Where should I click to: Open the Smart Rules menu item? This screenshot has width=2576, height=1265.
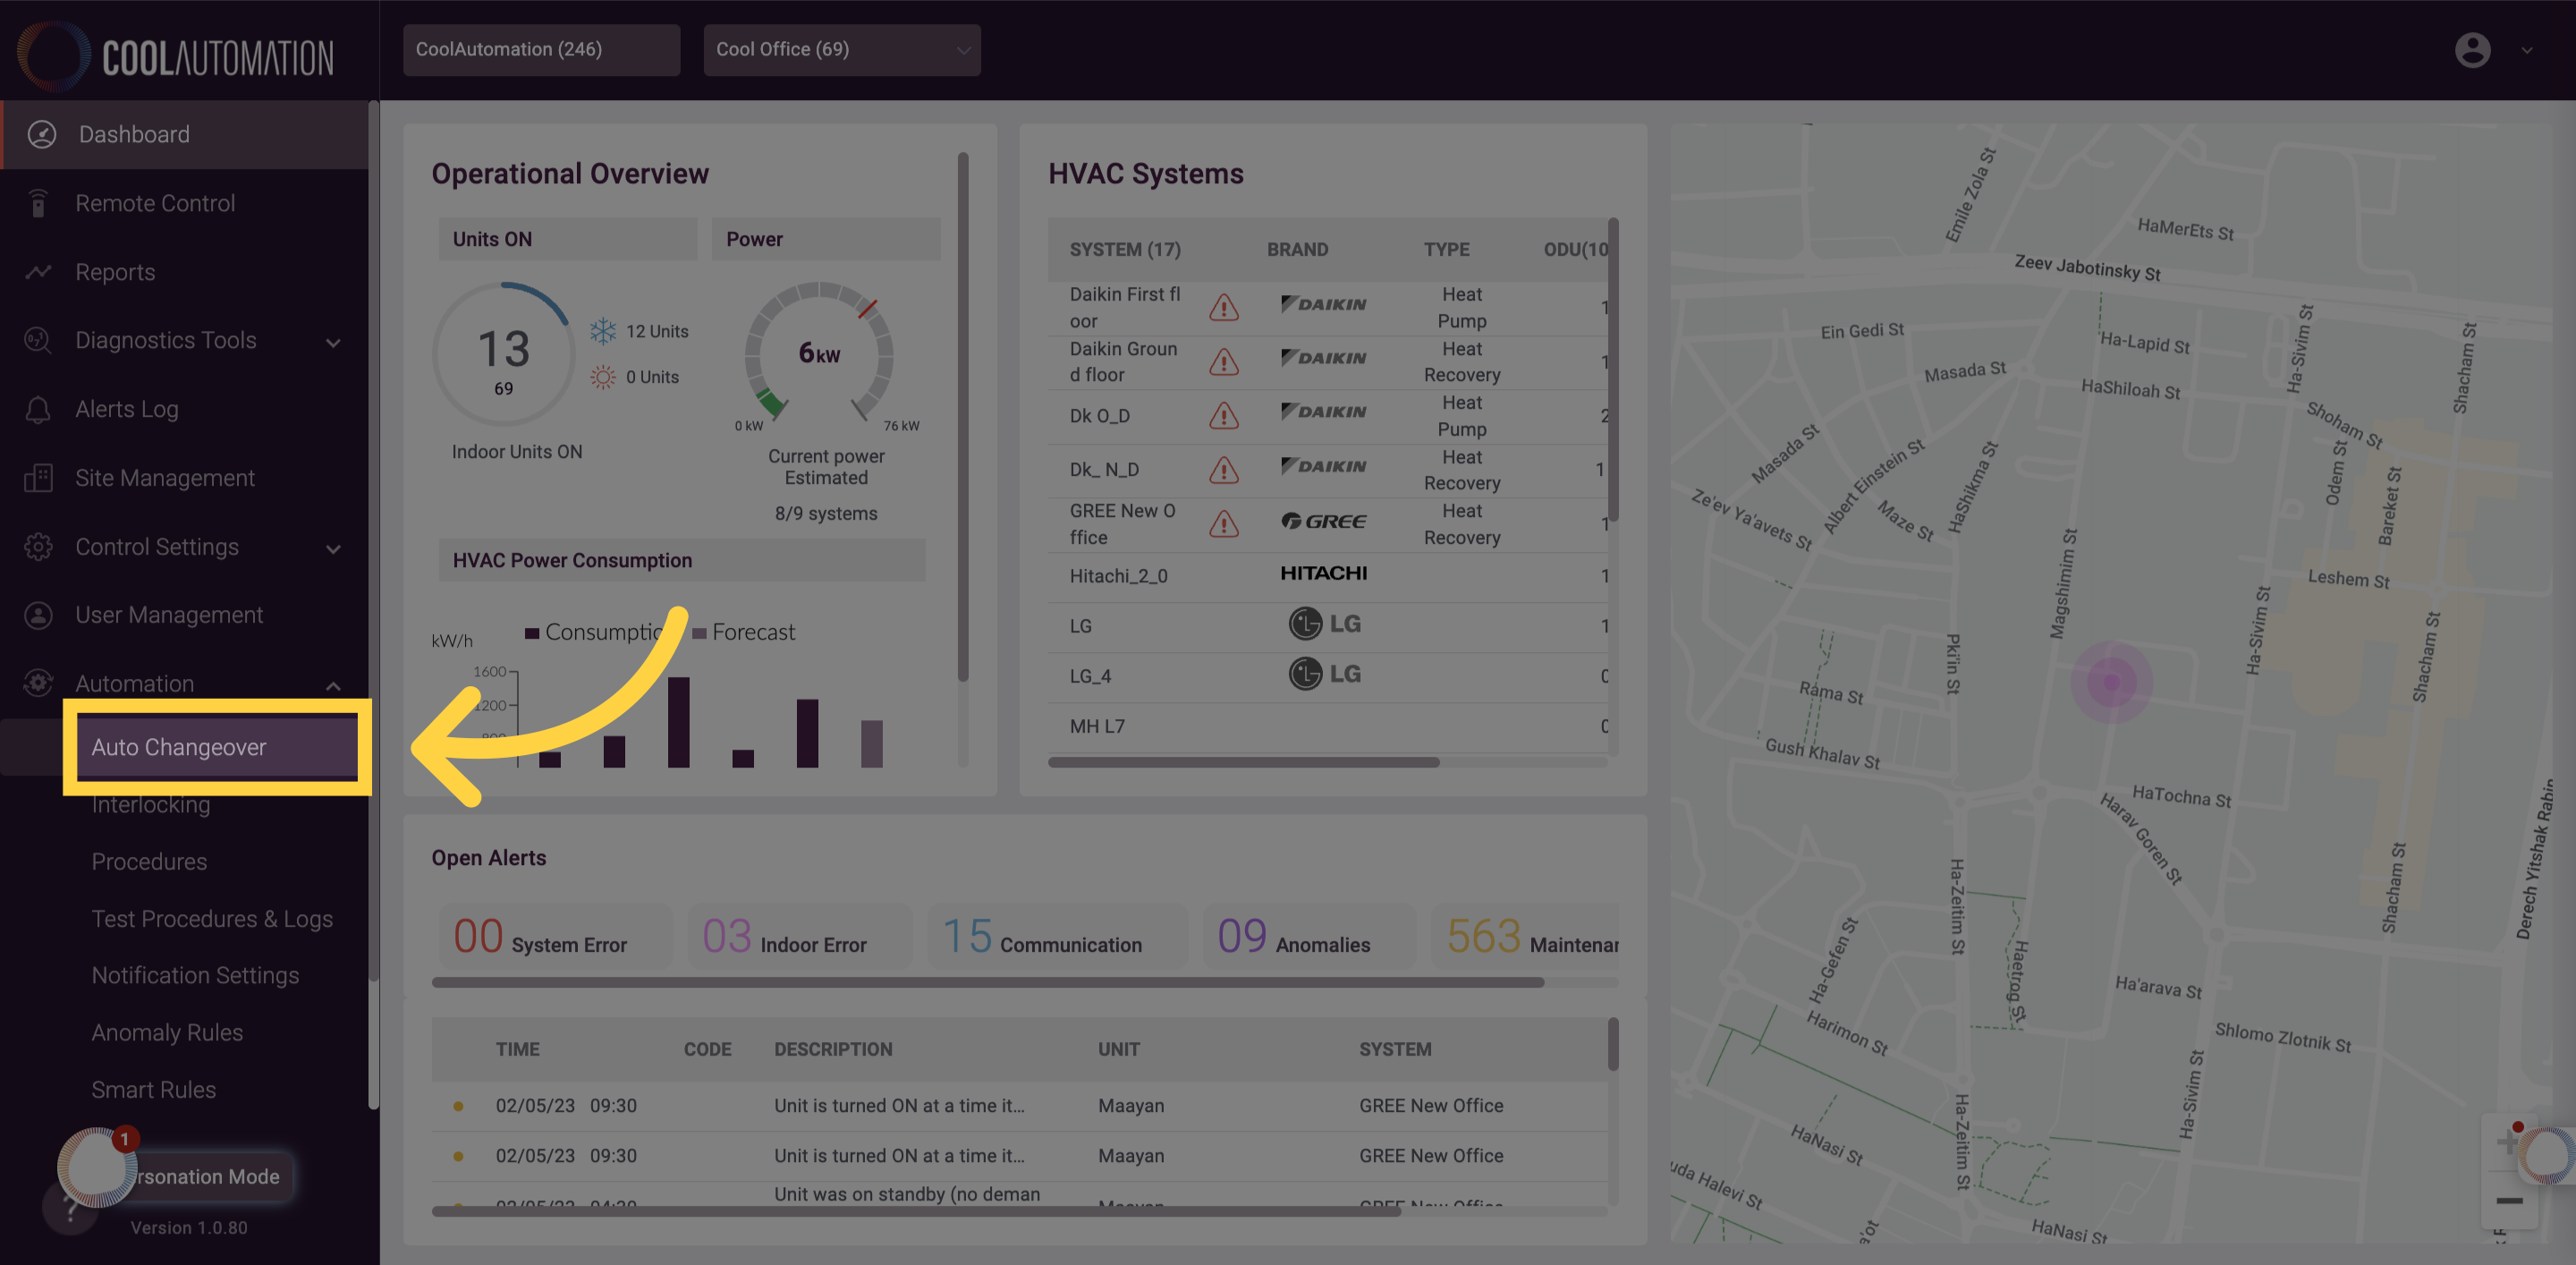154,1089
